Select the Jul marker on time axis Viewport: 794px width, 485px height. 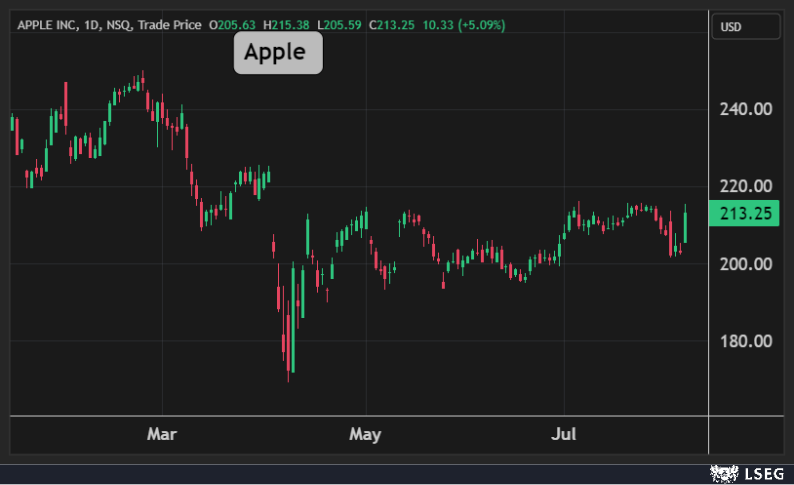[x=562, y=434]
